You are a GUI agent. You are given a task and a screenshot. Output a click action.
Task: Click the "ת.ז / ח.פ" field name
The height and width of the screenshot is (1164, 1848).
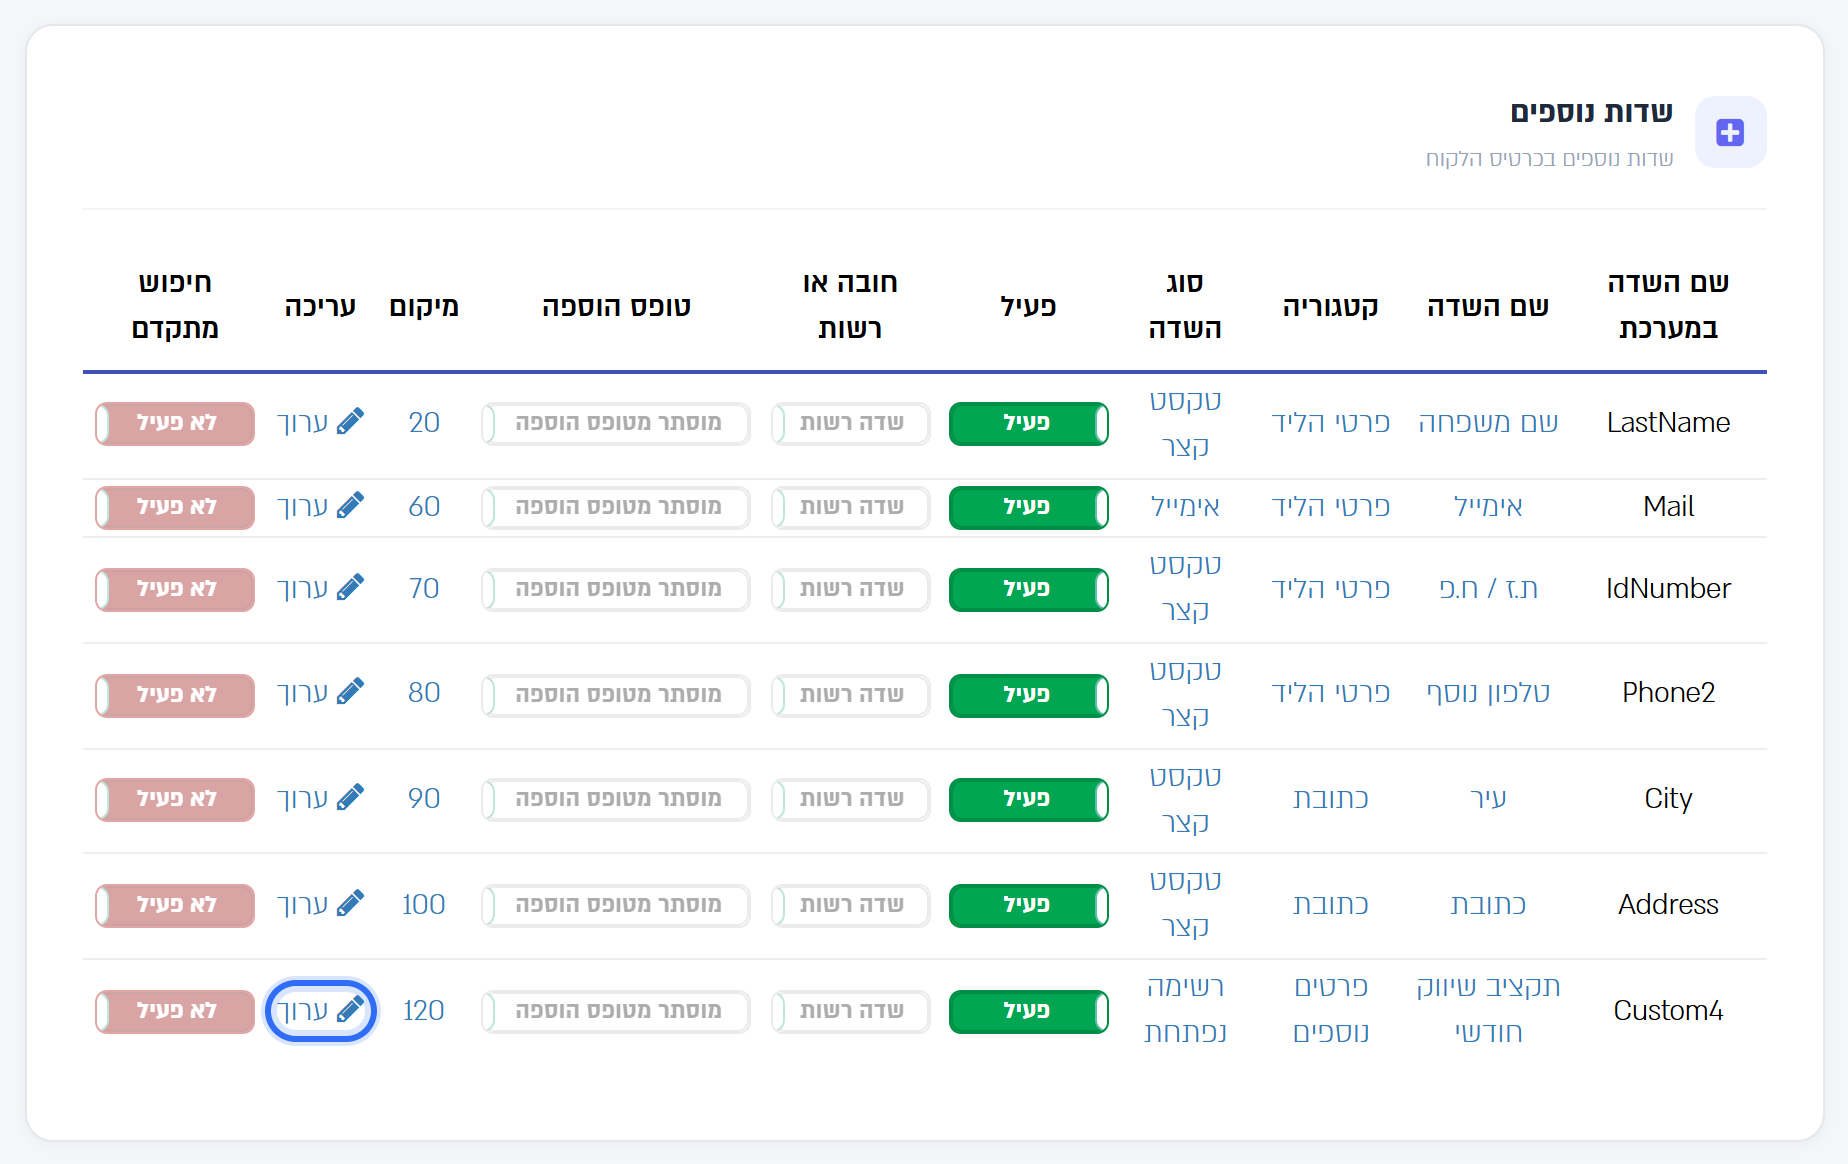[x=1488, y=589]
